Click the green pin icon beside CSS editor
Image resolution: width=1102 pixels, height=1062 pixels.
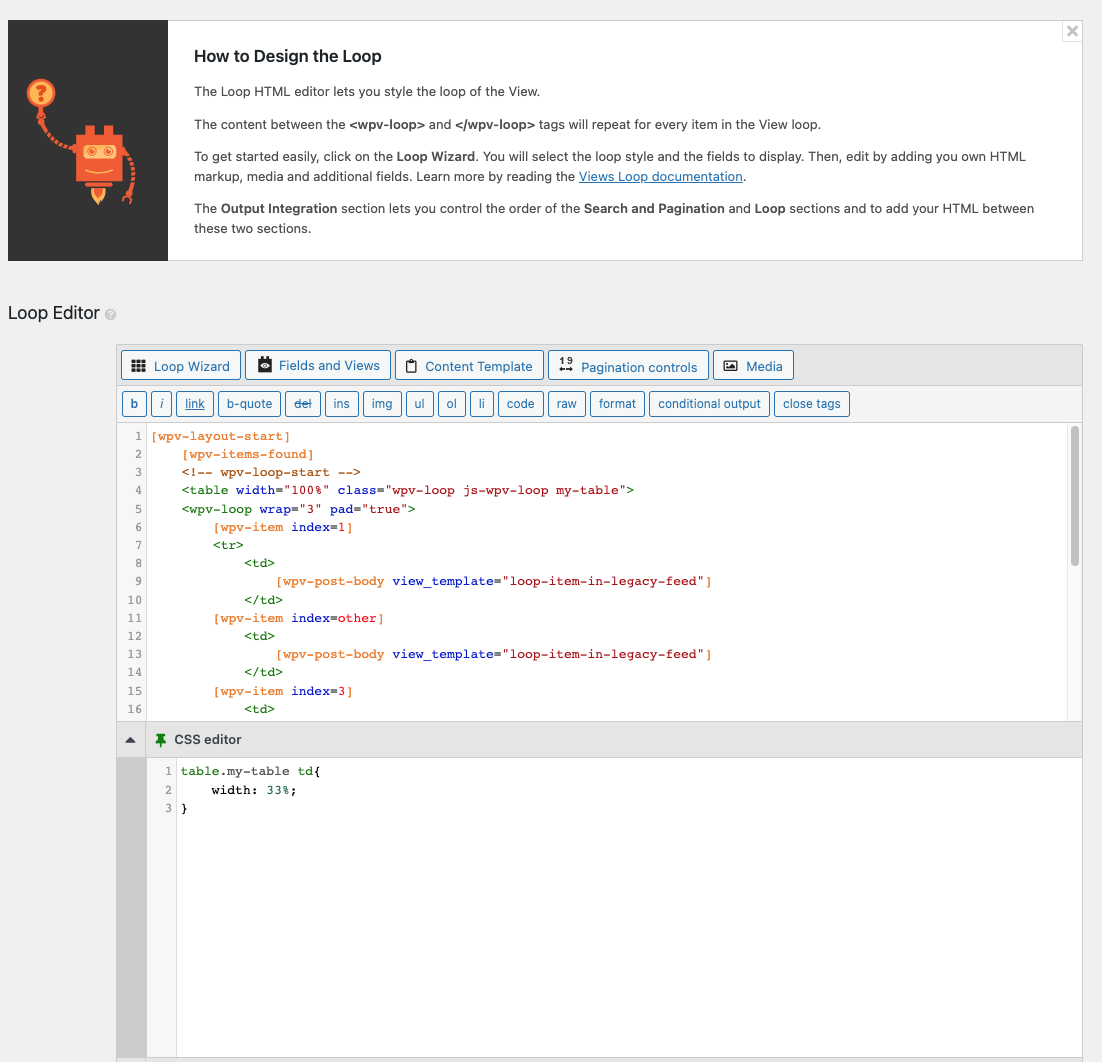click(161, 740)
